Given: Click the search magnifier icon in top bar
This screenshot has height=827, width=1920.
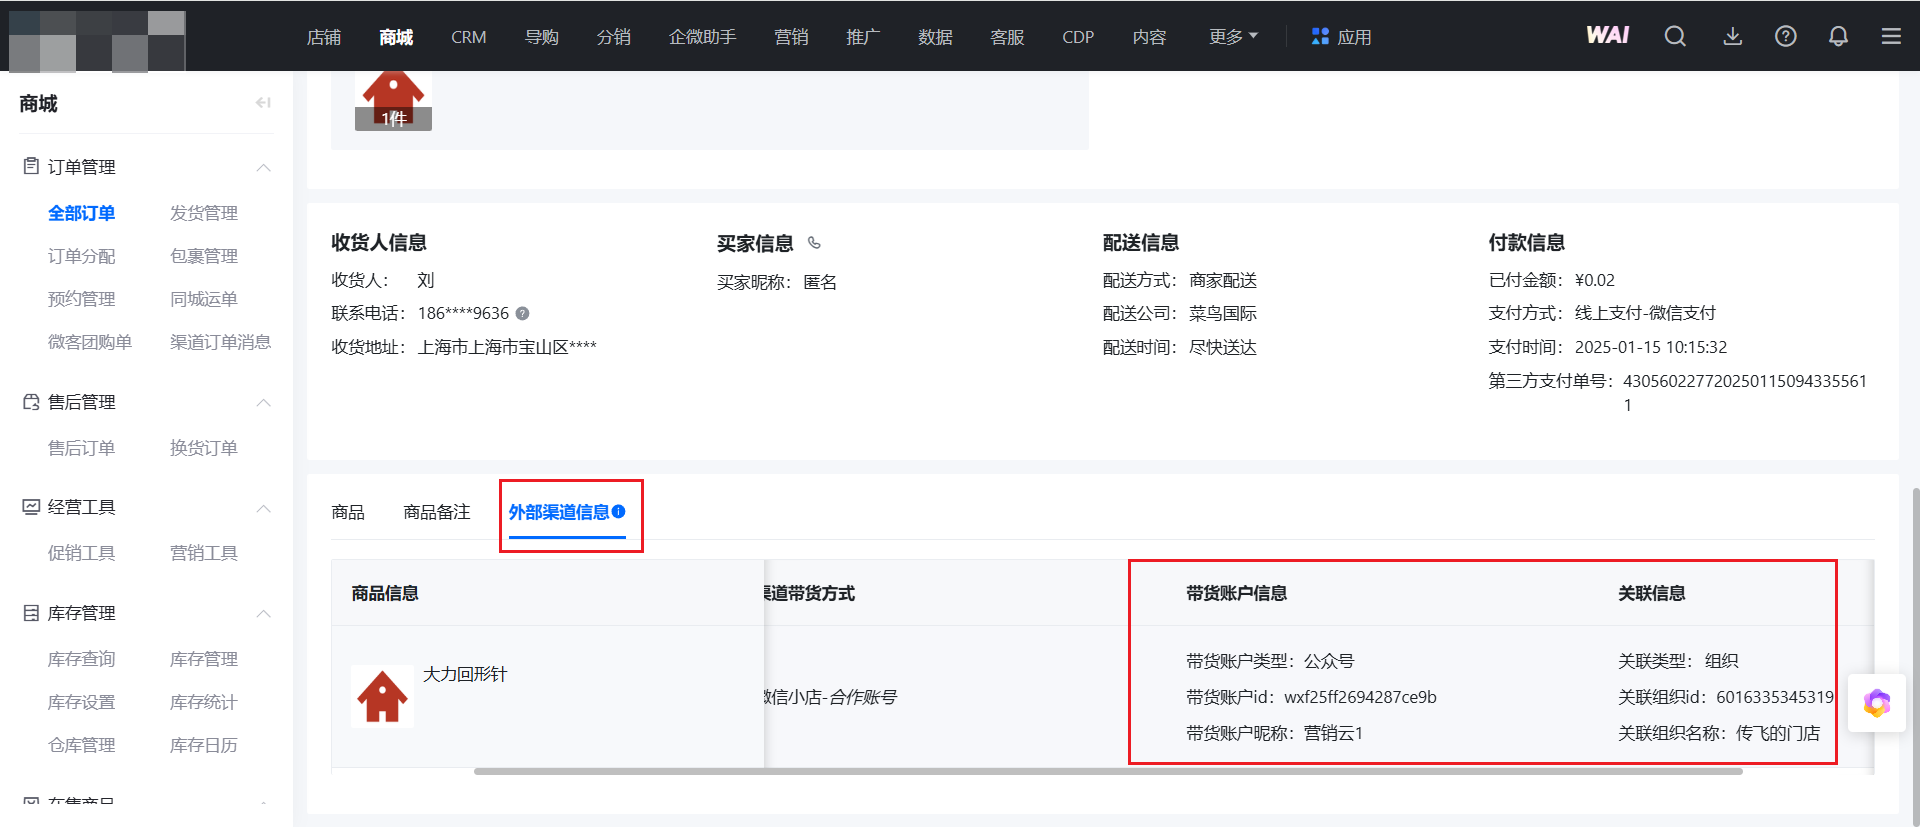Looking at the screenshot, I should tap(1675, 37).
